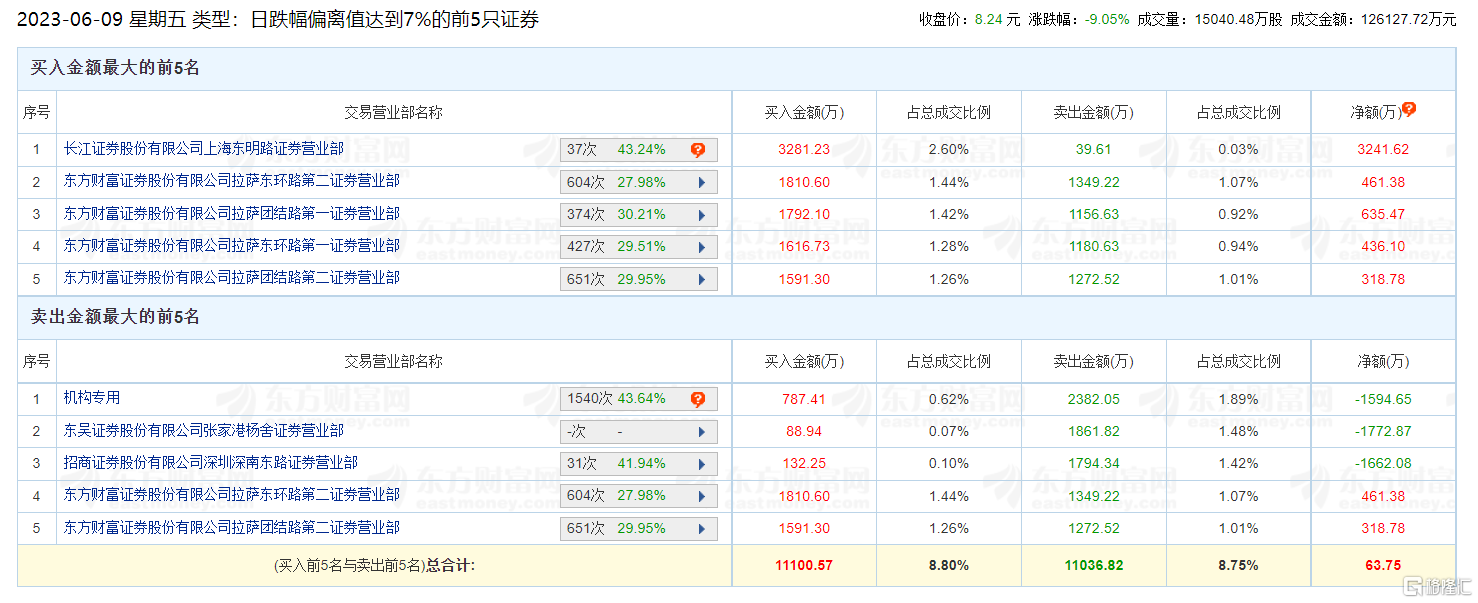Click the sell amount 39.61
Screen dimensions: 1478x603
(x=1094, y=150)
